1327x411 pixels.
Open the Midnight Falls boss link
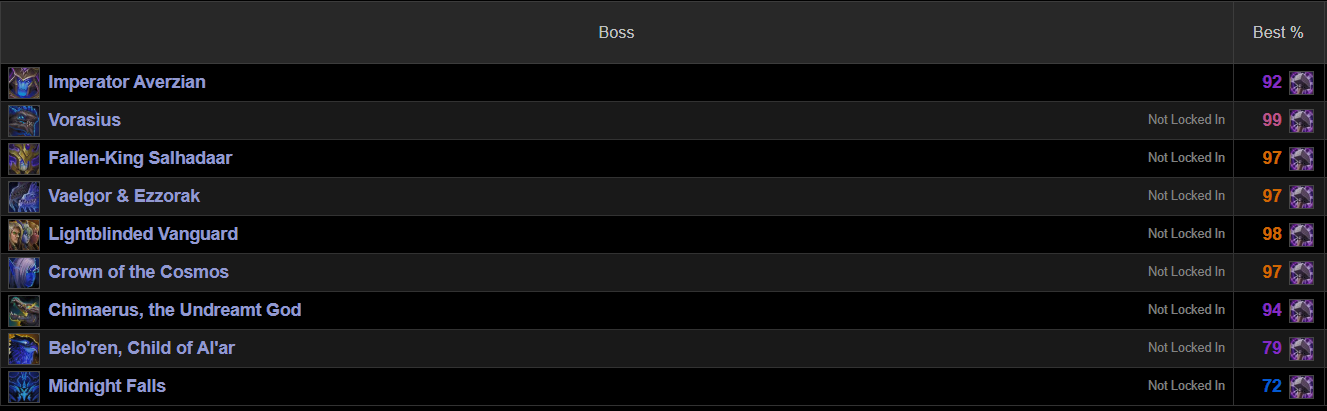pyautogui.click(x=107, y=386)
